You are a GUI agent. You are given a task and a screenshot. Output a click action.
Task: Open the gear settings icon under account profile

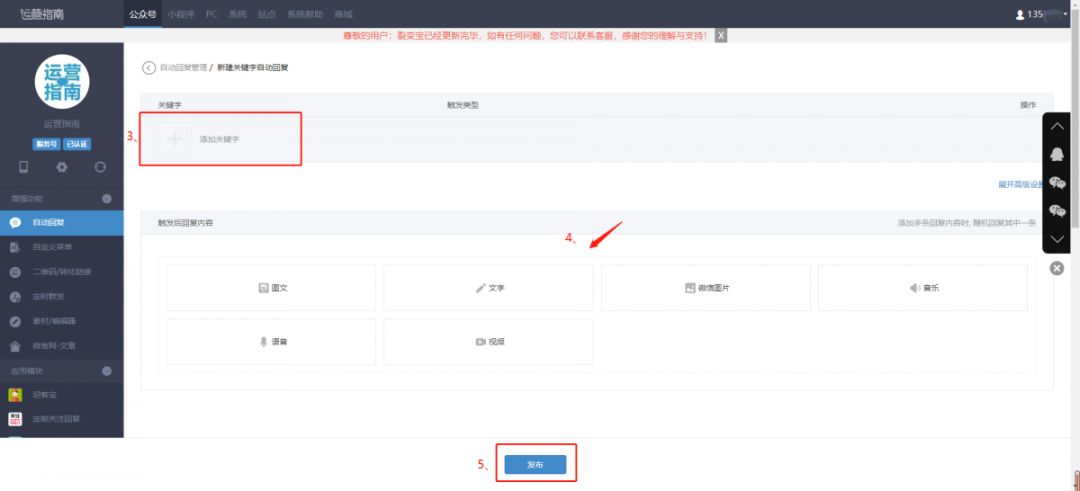62,167
